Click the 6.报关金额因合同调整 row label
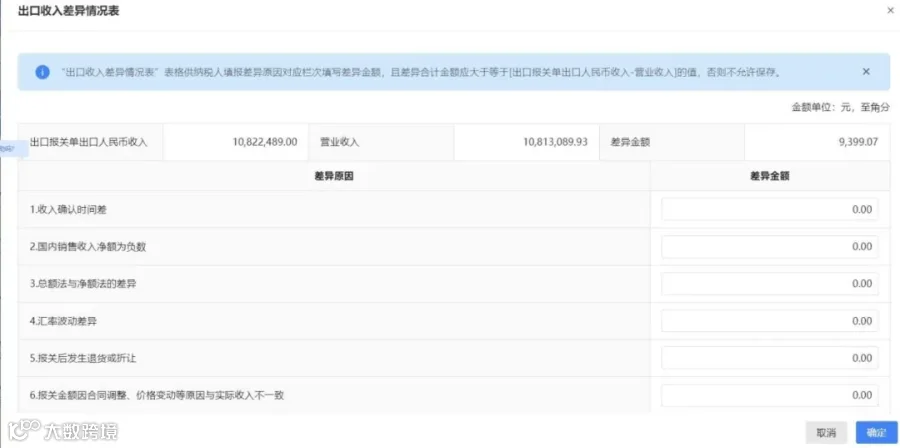The width and height of the screenshot is (900, 448). pyautogui.click(x=157, y=395)
